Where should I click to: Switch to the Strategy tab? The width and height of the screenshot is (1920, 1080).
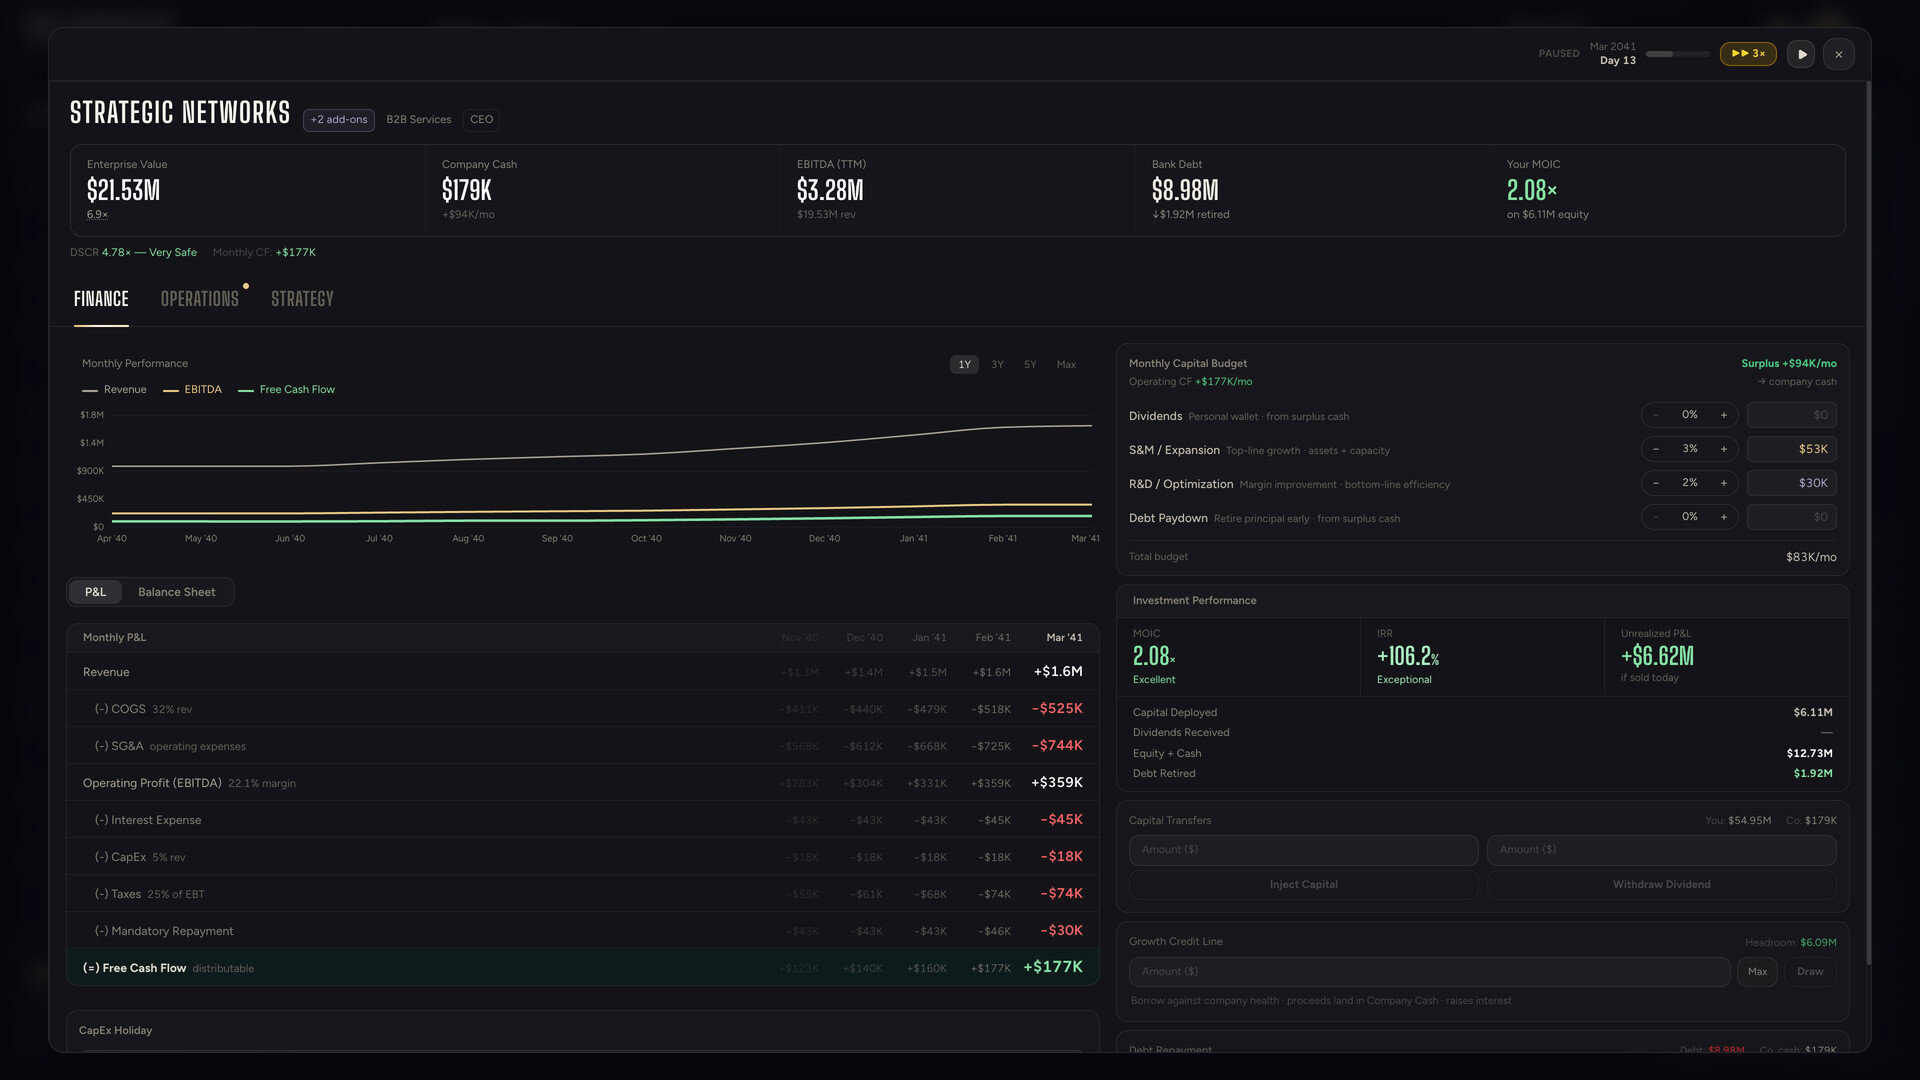tap(302, 299)
